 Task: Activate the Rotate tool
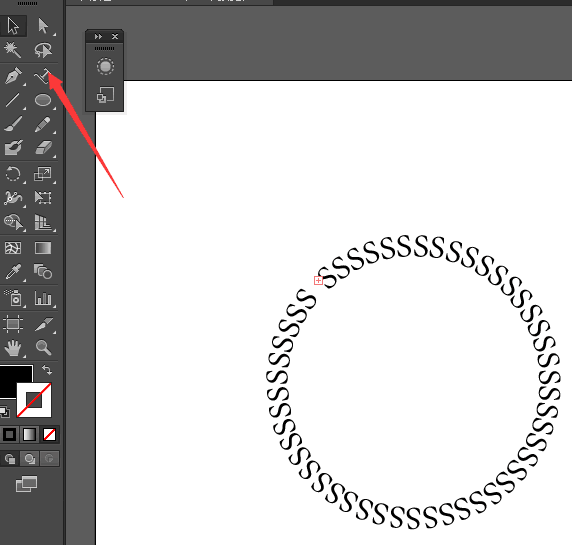pyautogui.click(x=13, y=174)
